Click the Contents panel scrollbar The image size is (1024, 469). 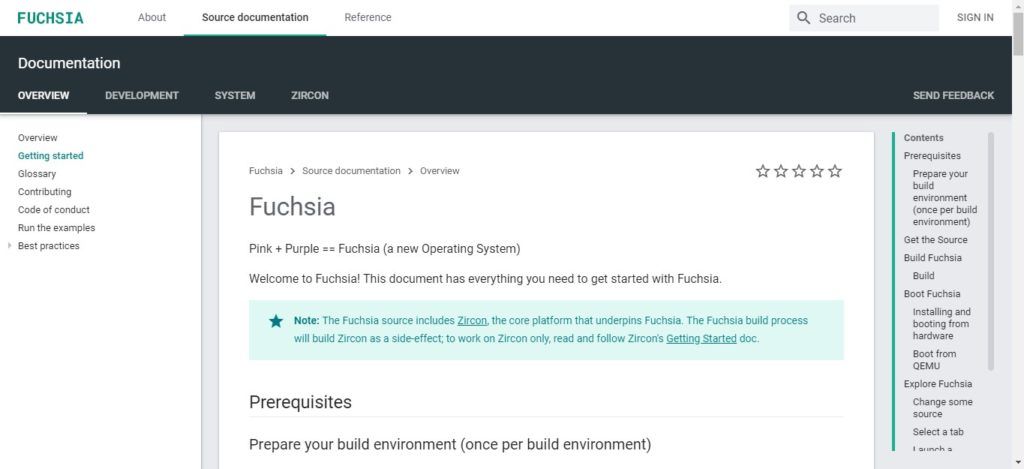click(x=991, y=251)
